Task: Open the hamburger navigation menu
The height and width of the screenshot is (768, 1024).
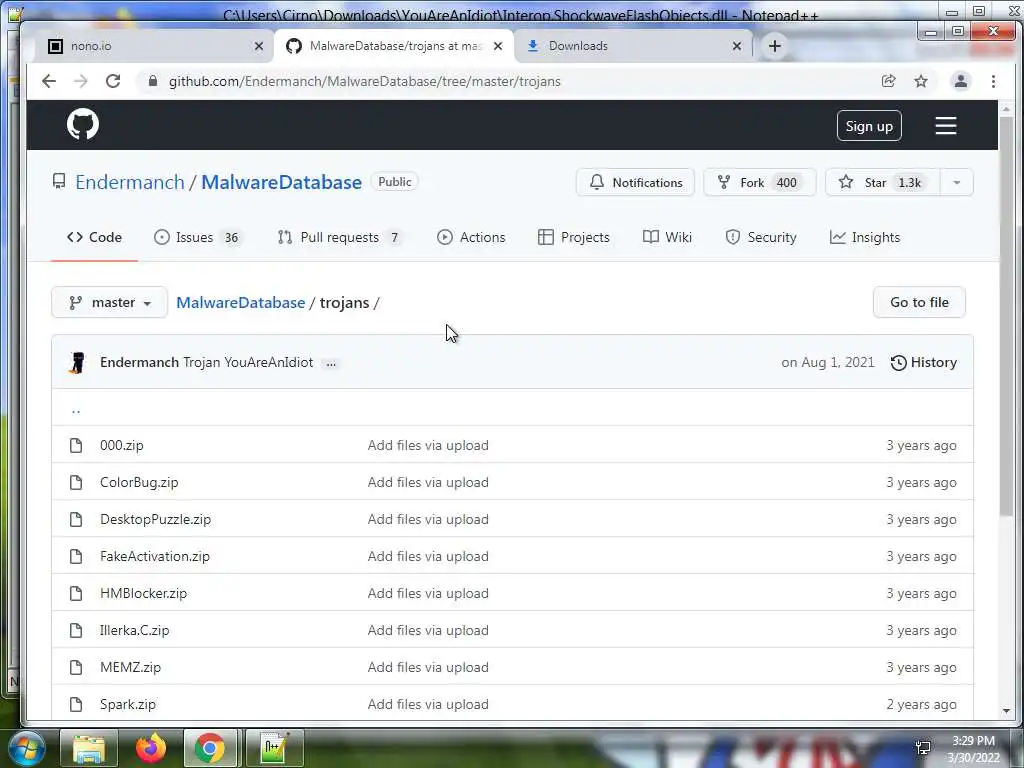Action: tap(946, 125)
